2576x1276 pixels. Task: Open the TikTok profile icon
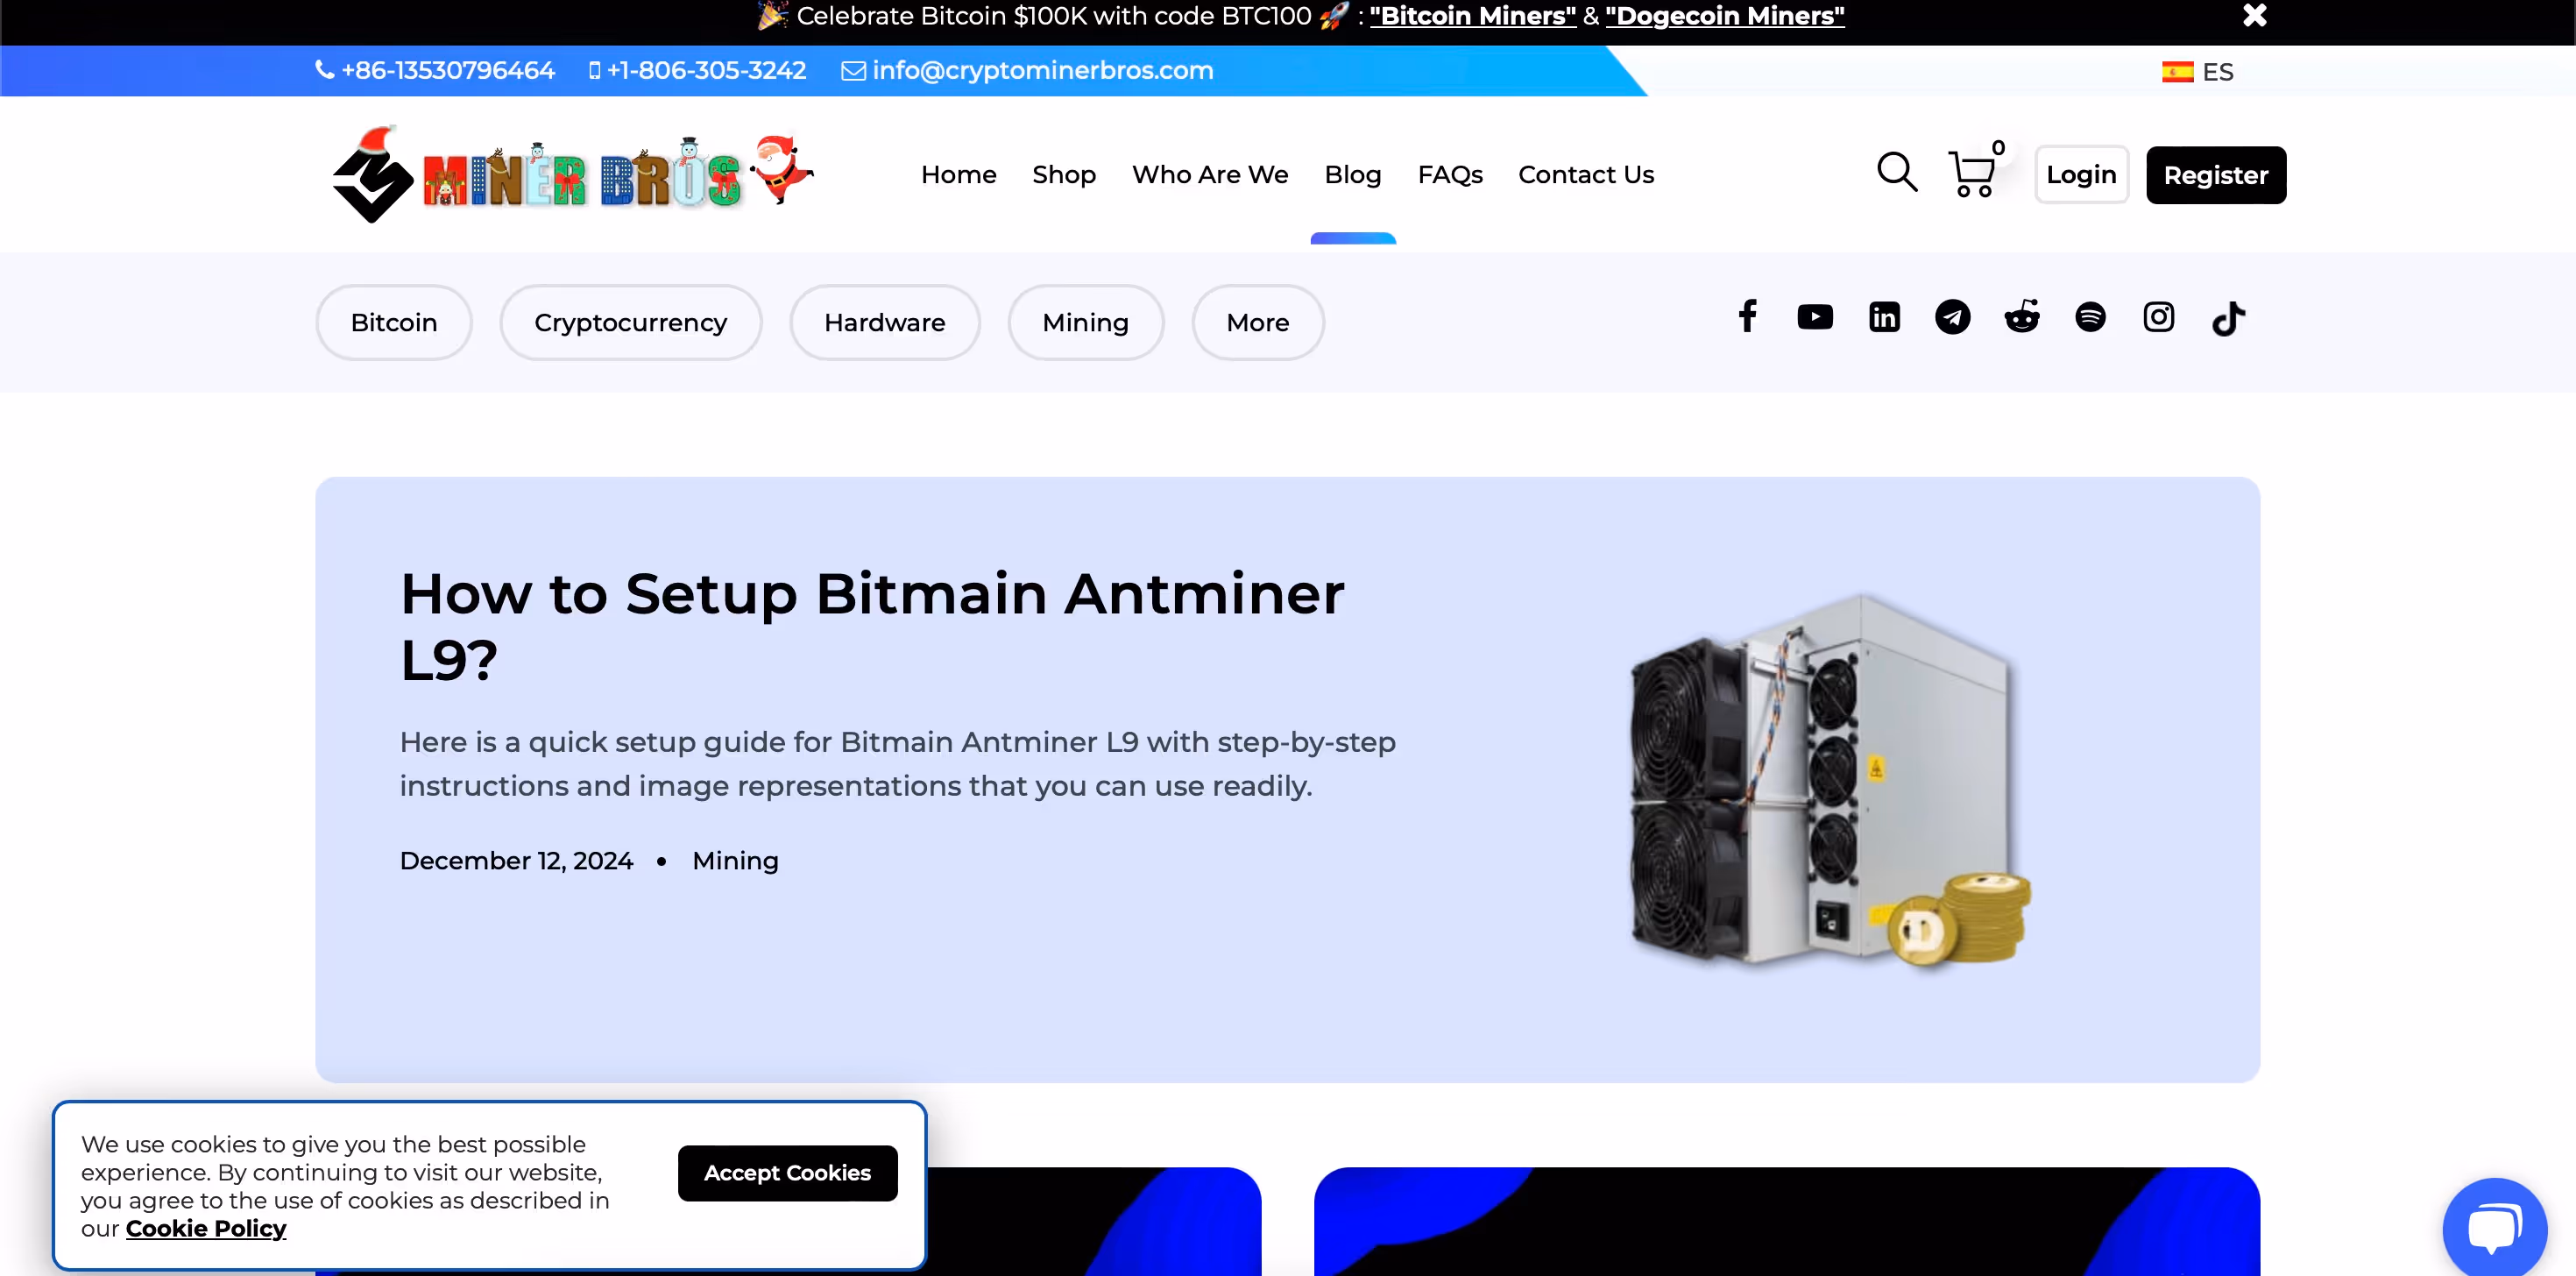click(2228, 319)
